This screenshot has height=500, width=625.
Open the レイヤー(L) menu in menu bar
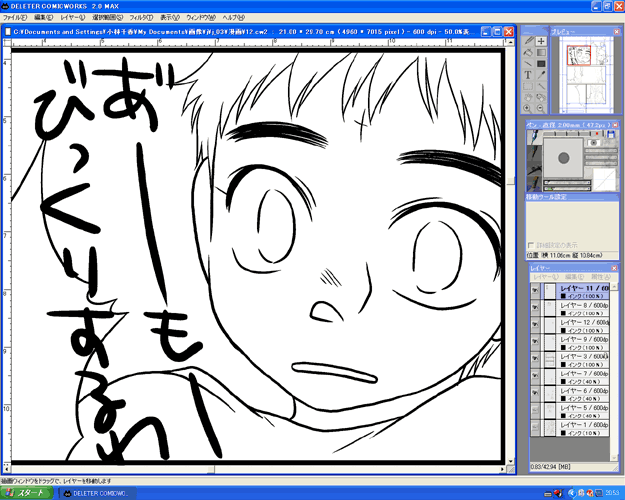pyautogui.click(x=73, y=18)
